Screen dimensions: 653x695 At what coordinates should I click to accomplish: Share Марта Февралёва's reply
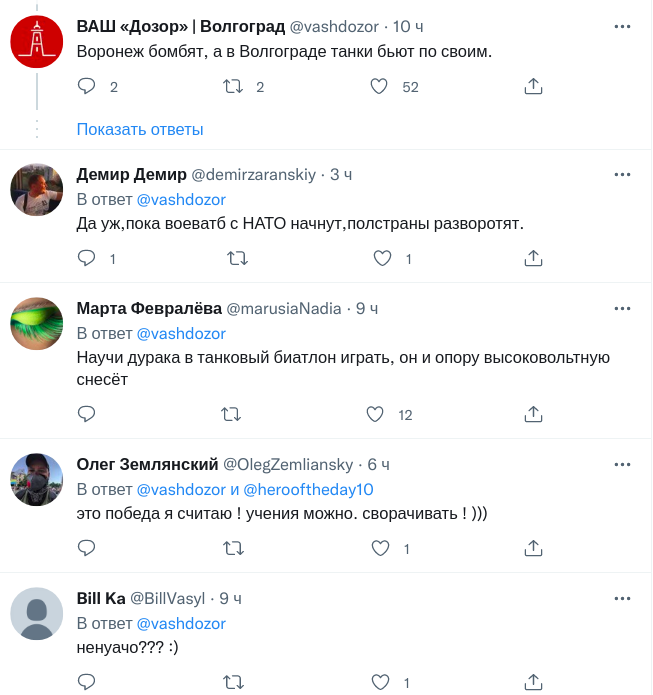click(533, 414)
